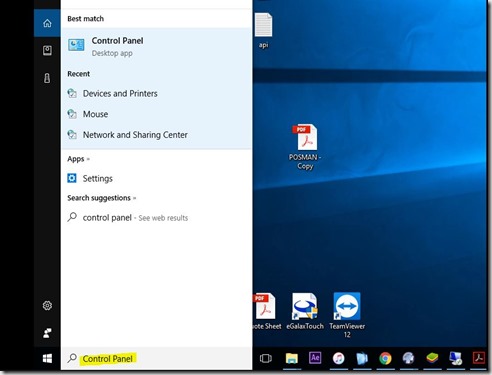
Task: Open Control Panel best match result
Action: coord(156,47)
